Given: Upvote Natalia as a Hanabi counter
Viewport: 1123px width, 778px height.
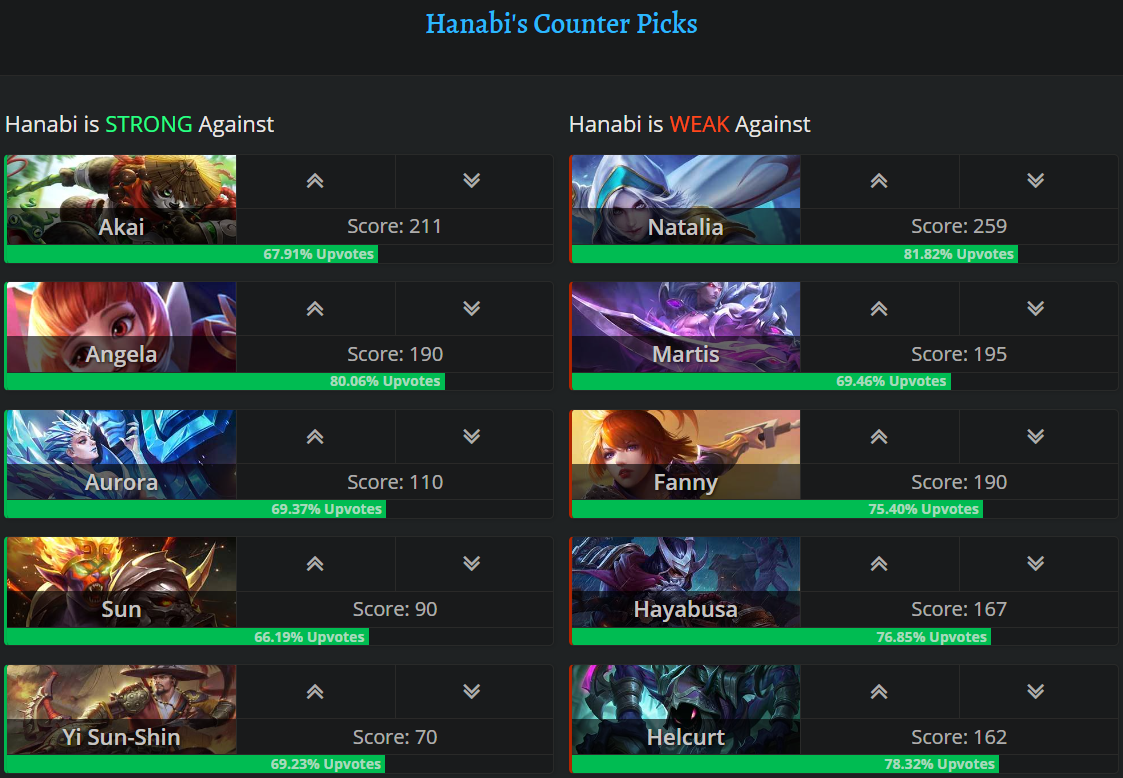Looking at the screenshot, I should coord(879,181).
